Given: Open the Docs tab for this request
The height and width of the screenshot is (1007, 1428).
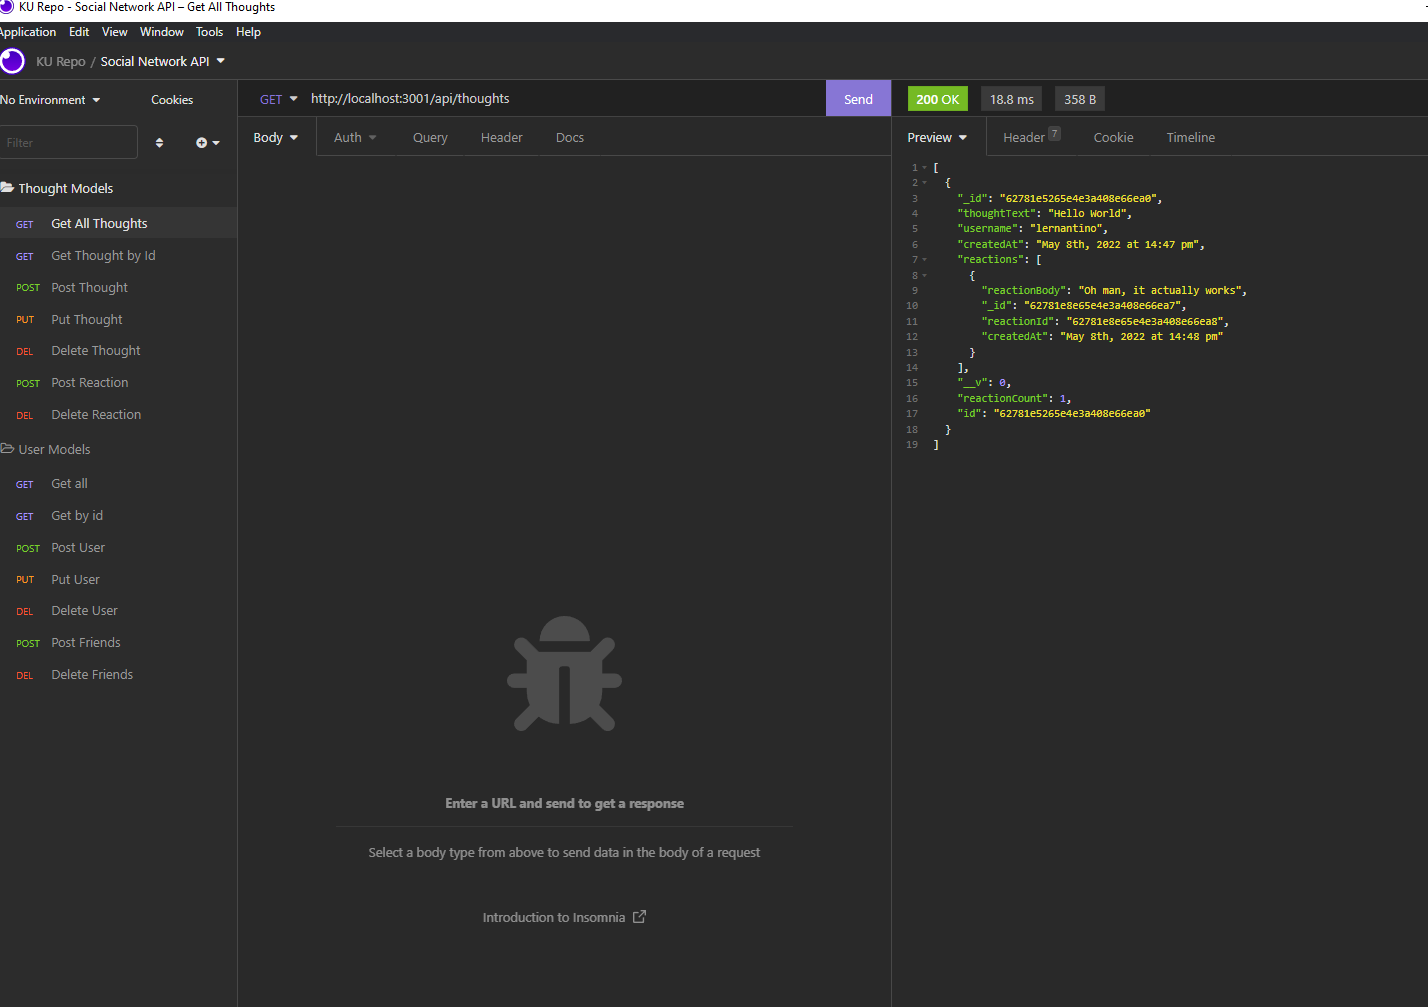Looking at the screenshot, I should point(569,137).
